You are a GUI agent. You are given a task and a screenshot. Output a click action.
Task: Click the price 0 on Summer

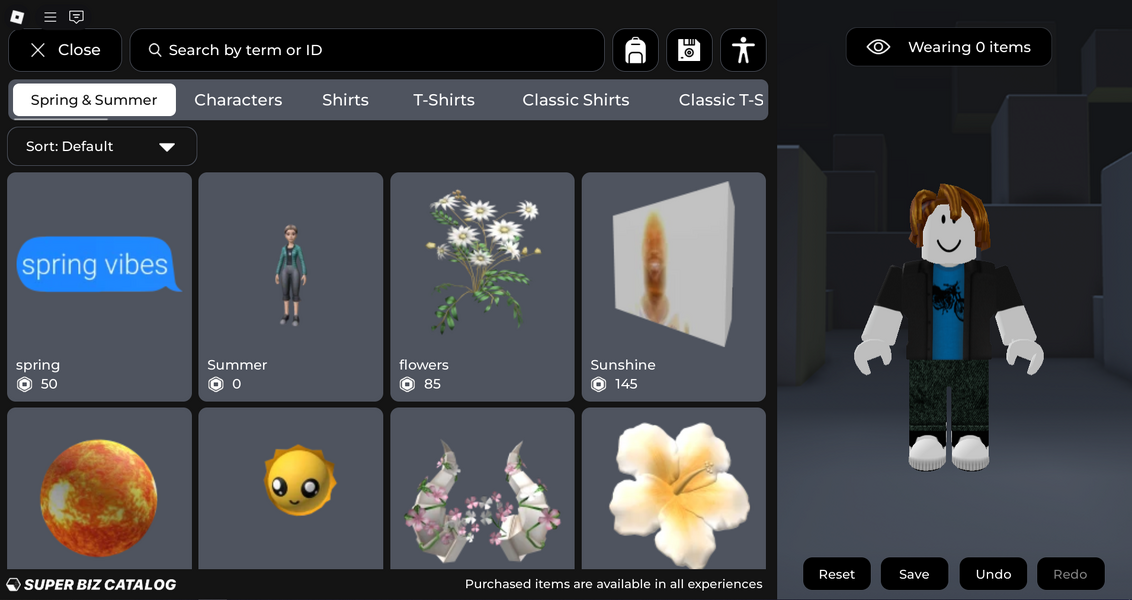[x=237, y=384]
